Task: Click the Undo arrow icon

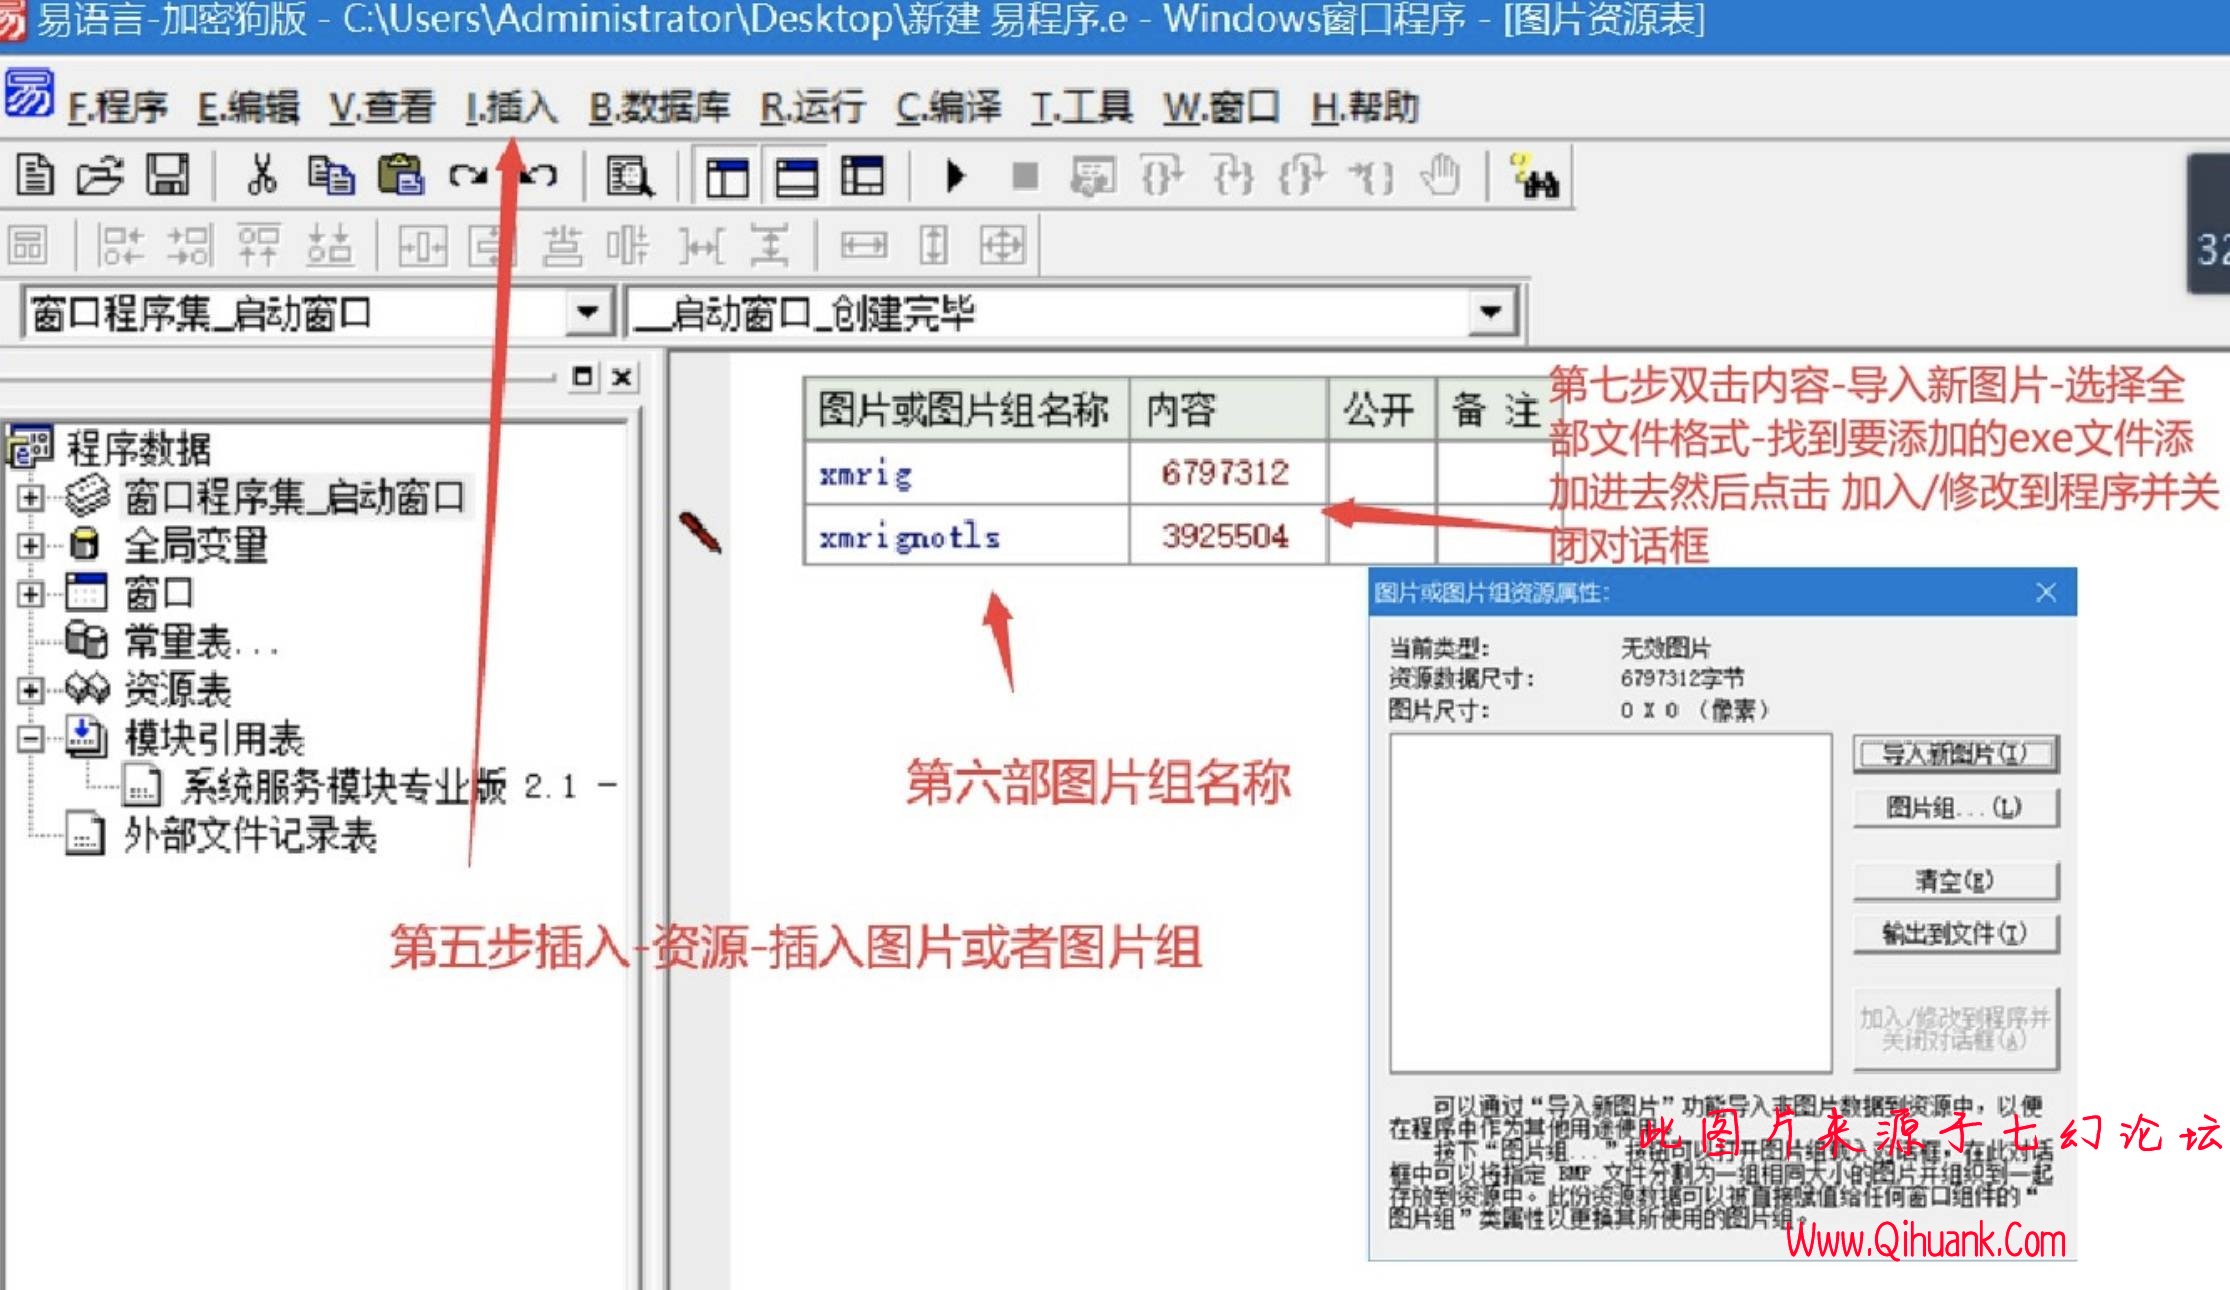Action: click(x=538, y=176)
